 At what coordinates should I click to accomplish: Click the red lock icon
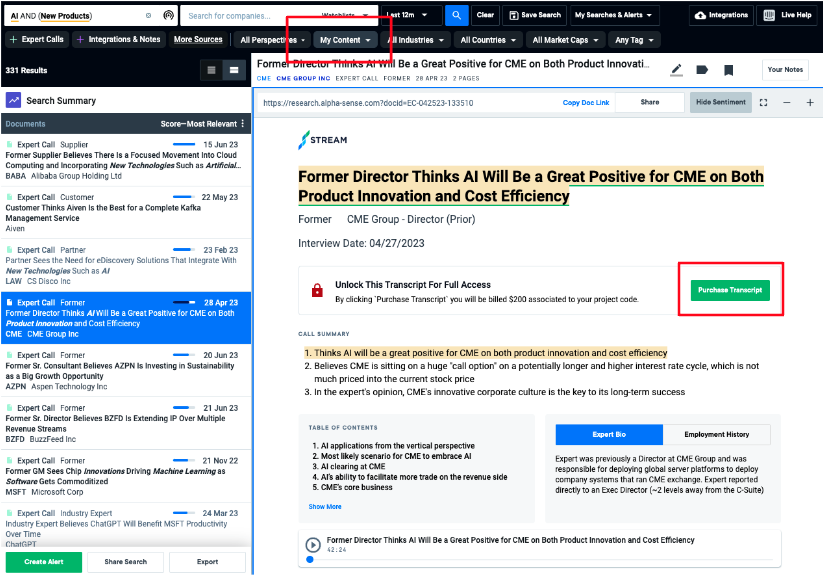[x=317, y=290]
